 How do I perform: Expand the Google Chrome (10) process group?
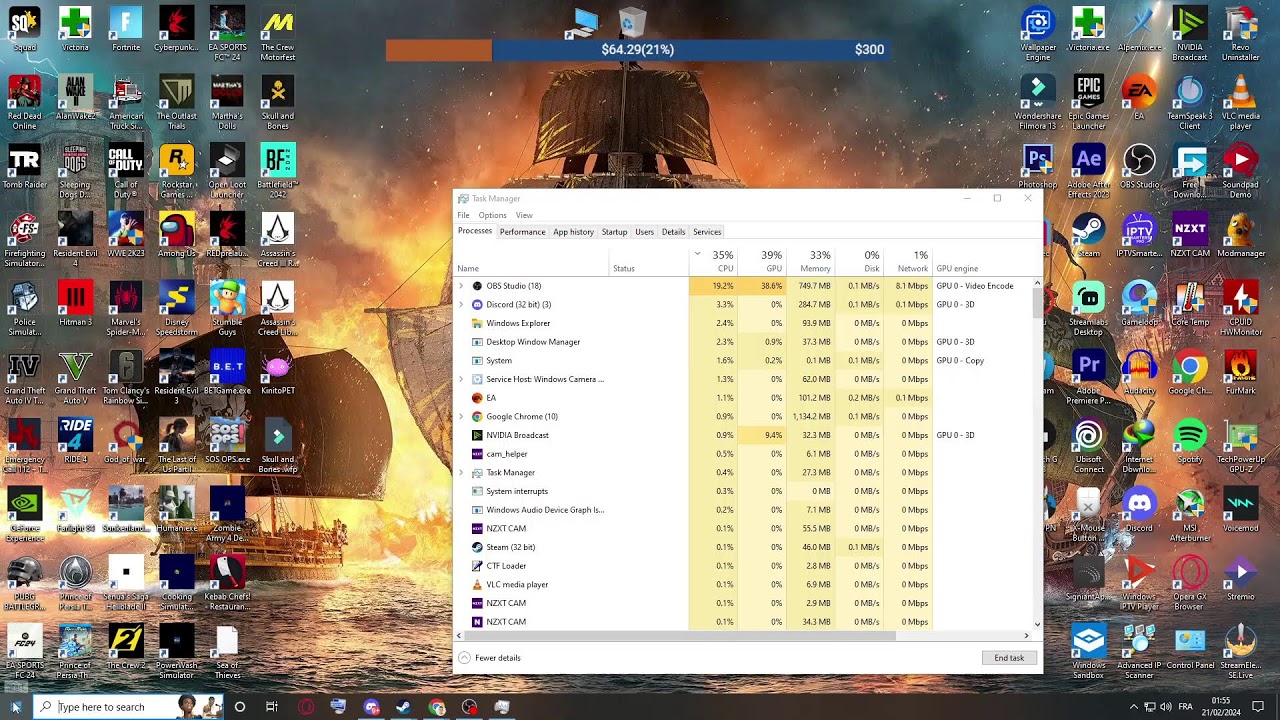[x=461, y=417]
